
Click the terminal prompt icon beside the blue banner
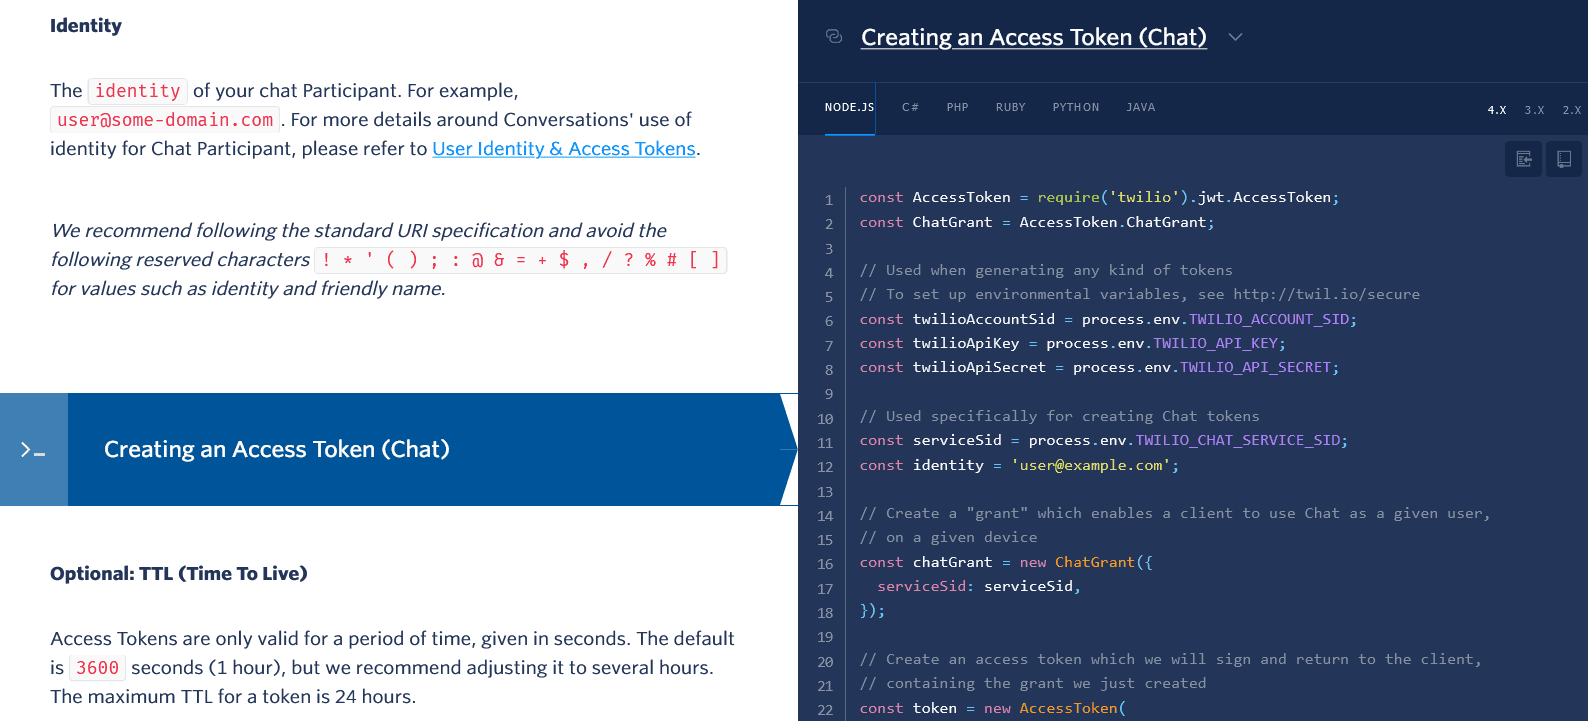(x=33, y=450)
